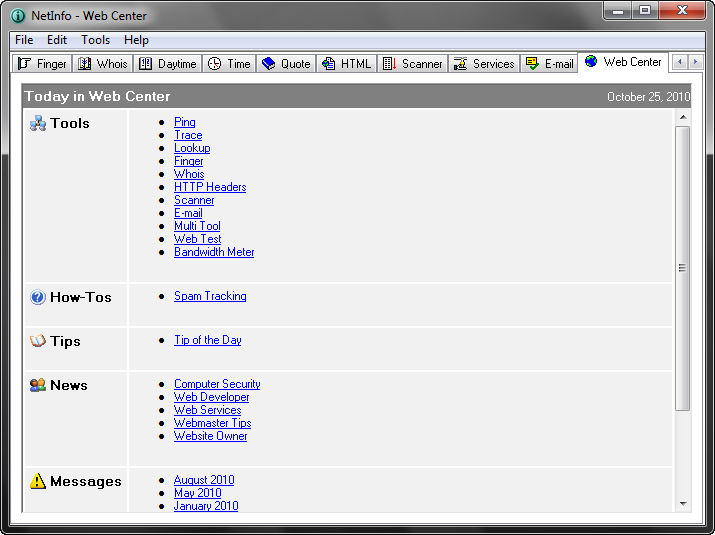Click the Ping link

click(x=185, y=122)
